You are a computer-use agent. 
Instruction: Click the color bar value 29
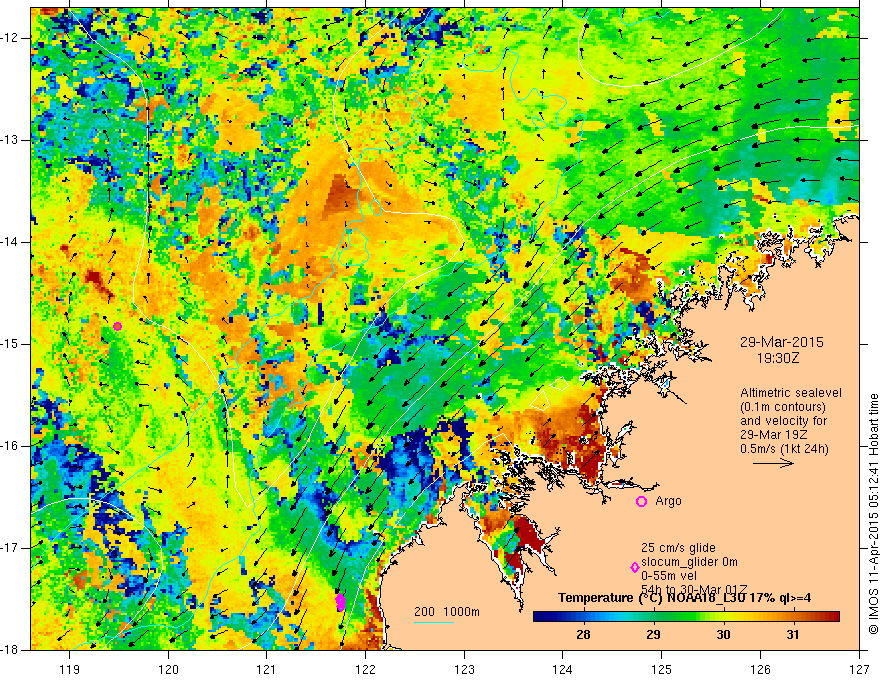point(653,635)
